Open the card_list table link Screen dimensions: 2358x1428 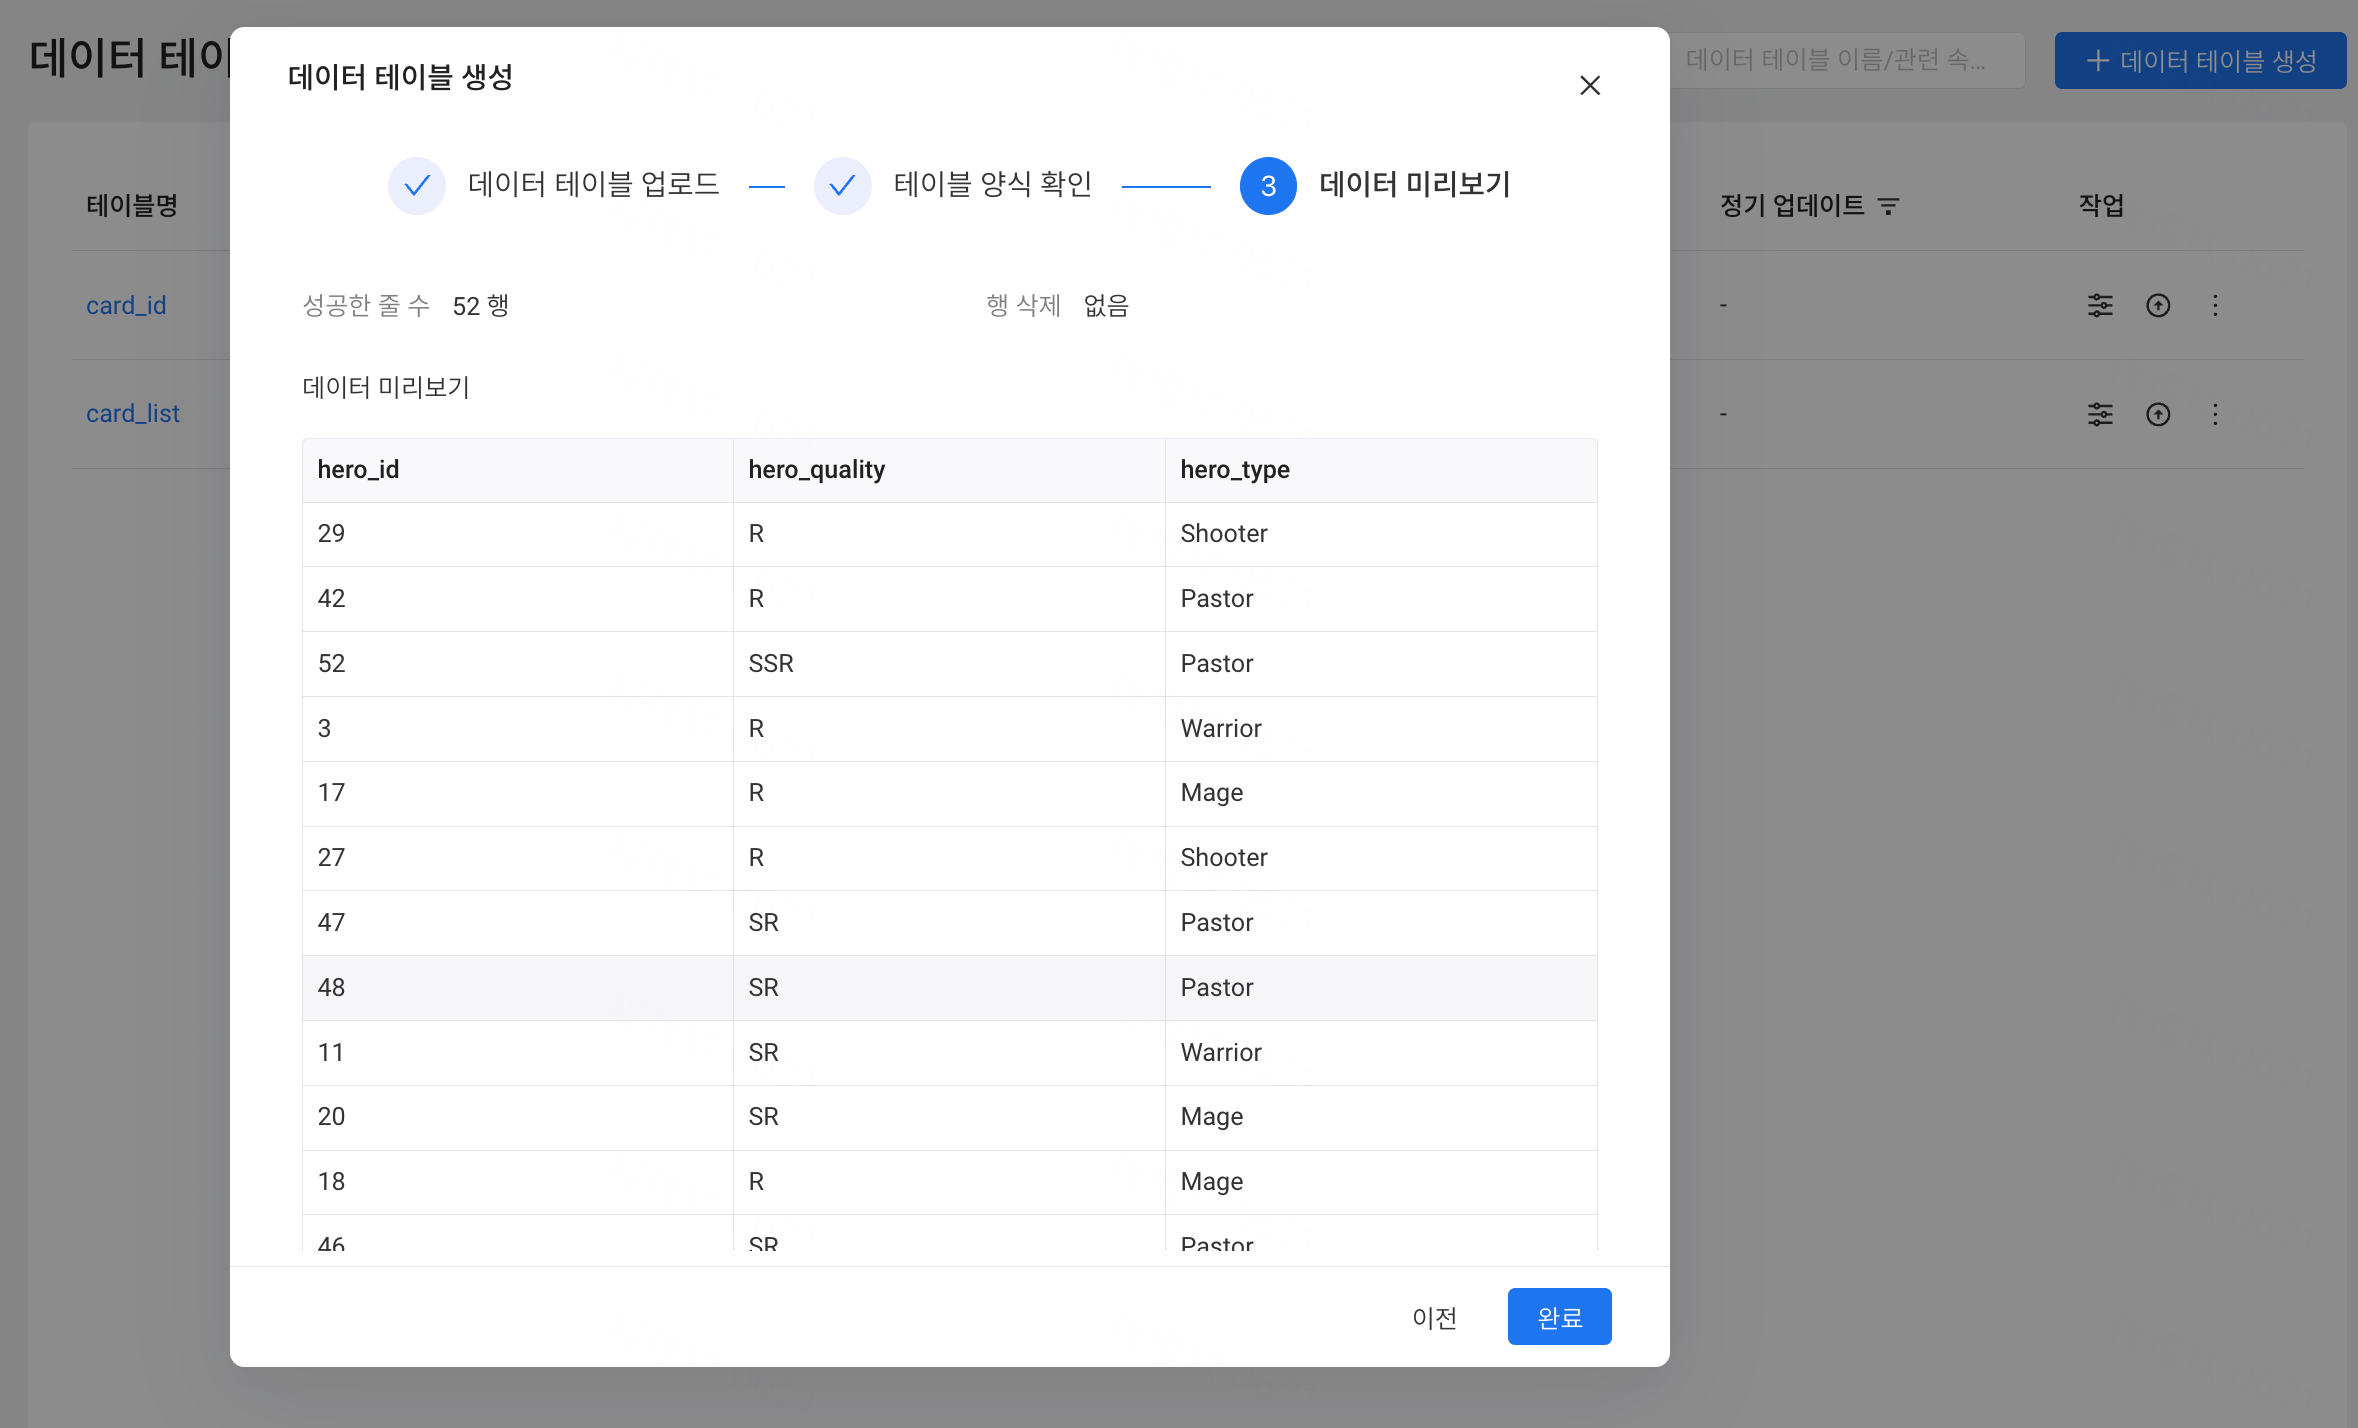coord(133,413)
